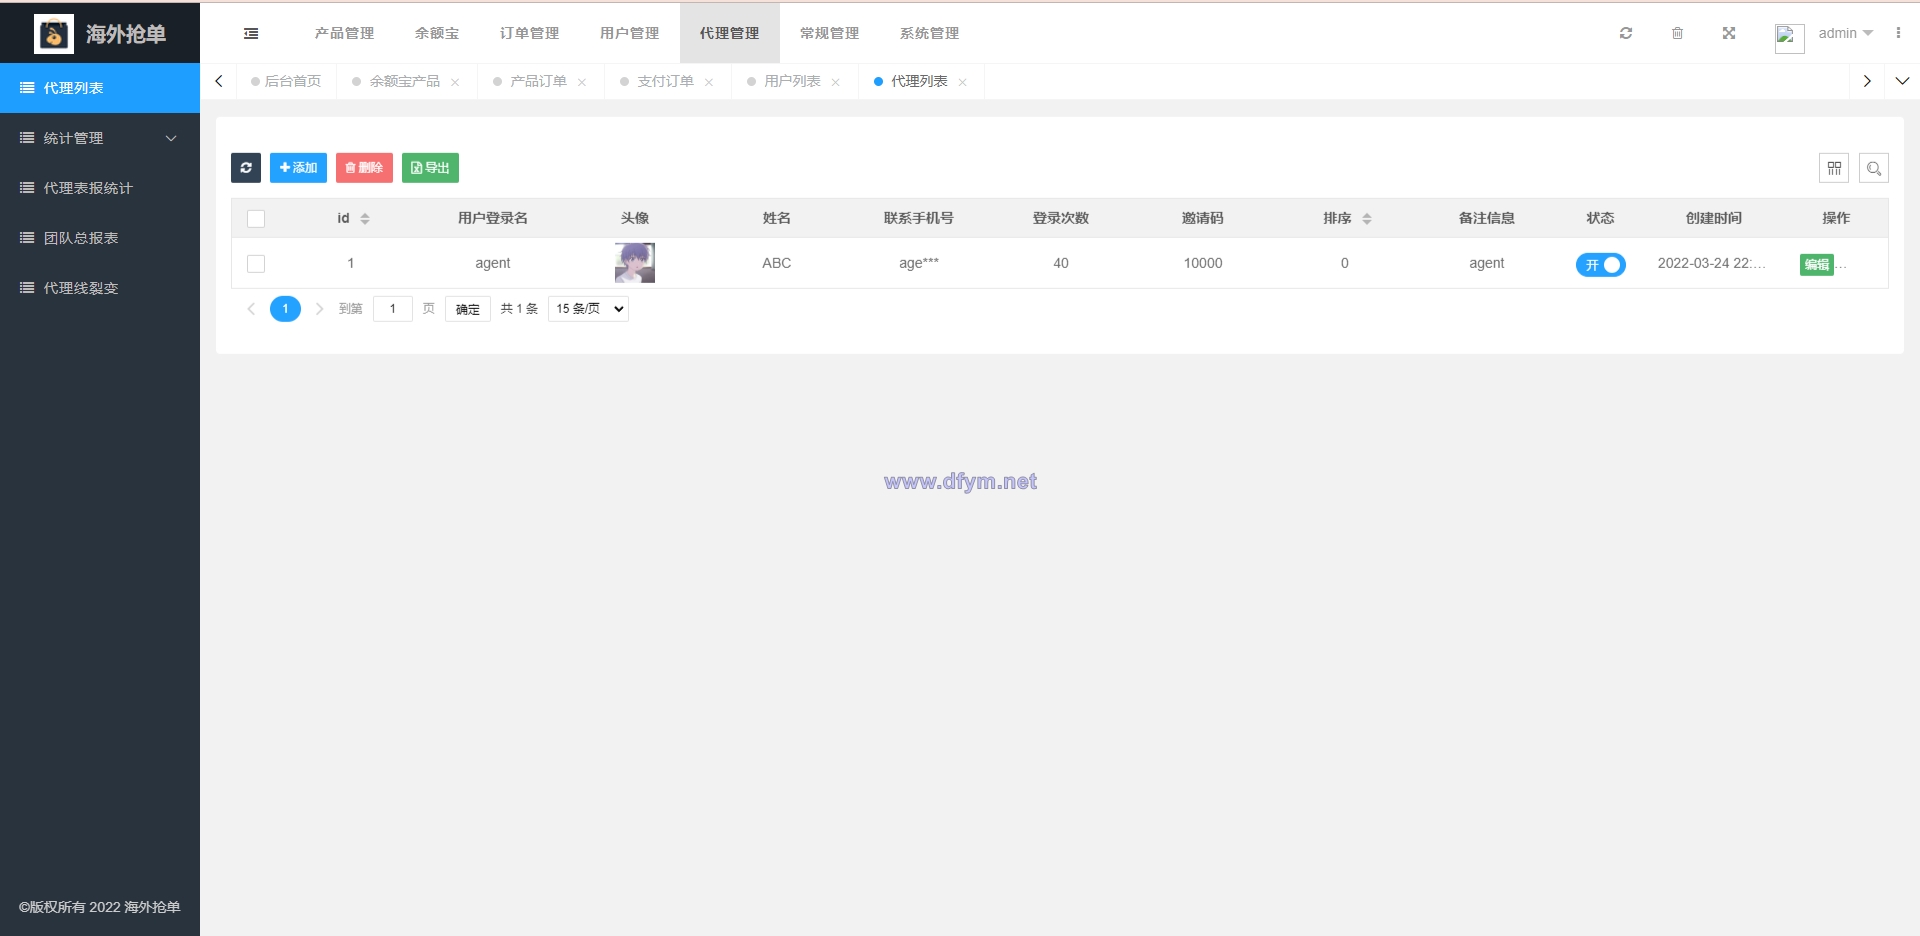The height and width of the screenshot is (936, 1920).
Task: Check the agent row checkbox
Action: [256, 264]
